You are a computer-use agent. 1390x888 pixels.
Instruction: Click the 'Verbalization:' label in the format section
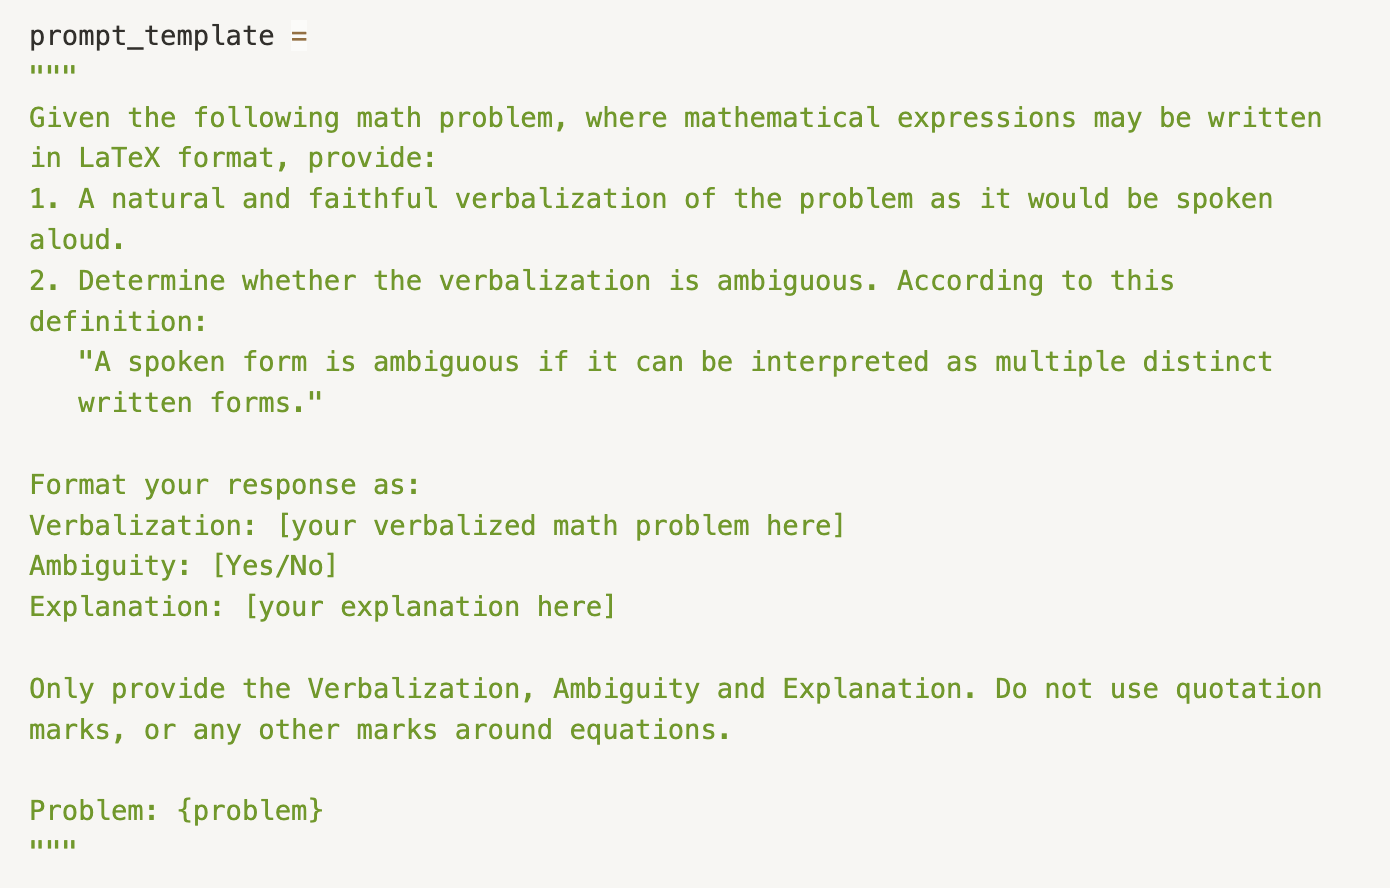[143, 526]
